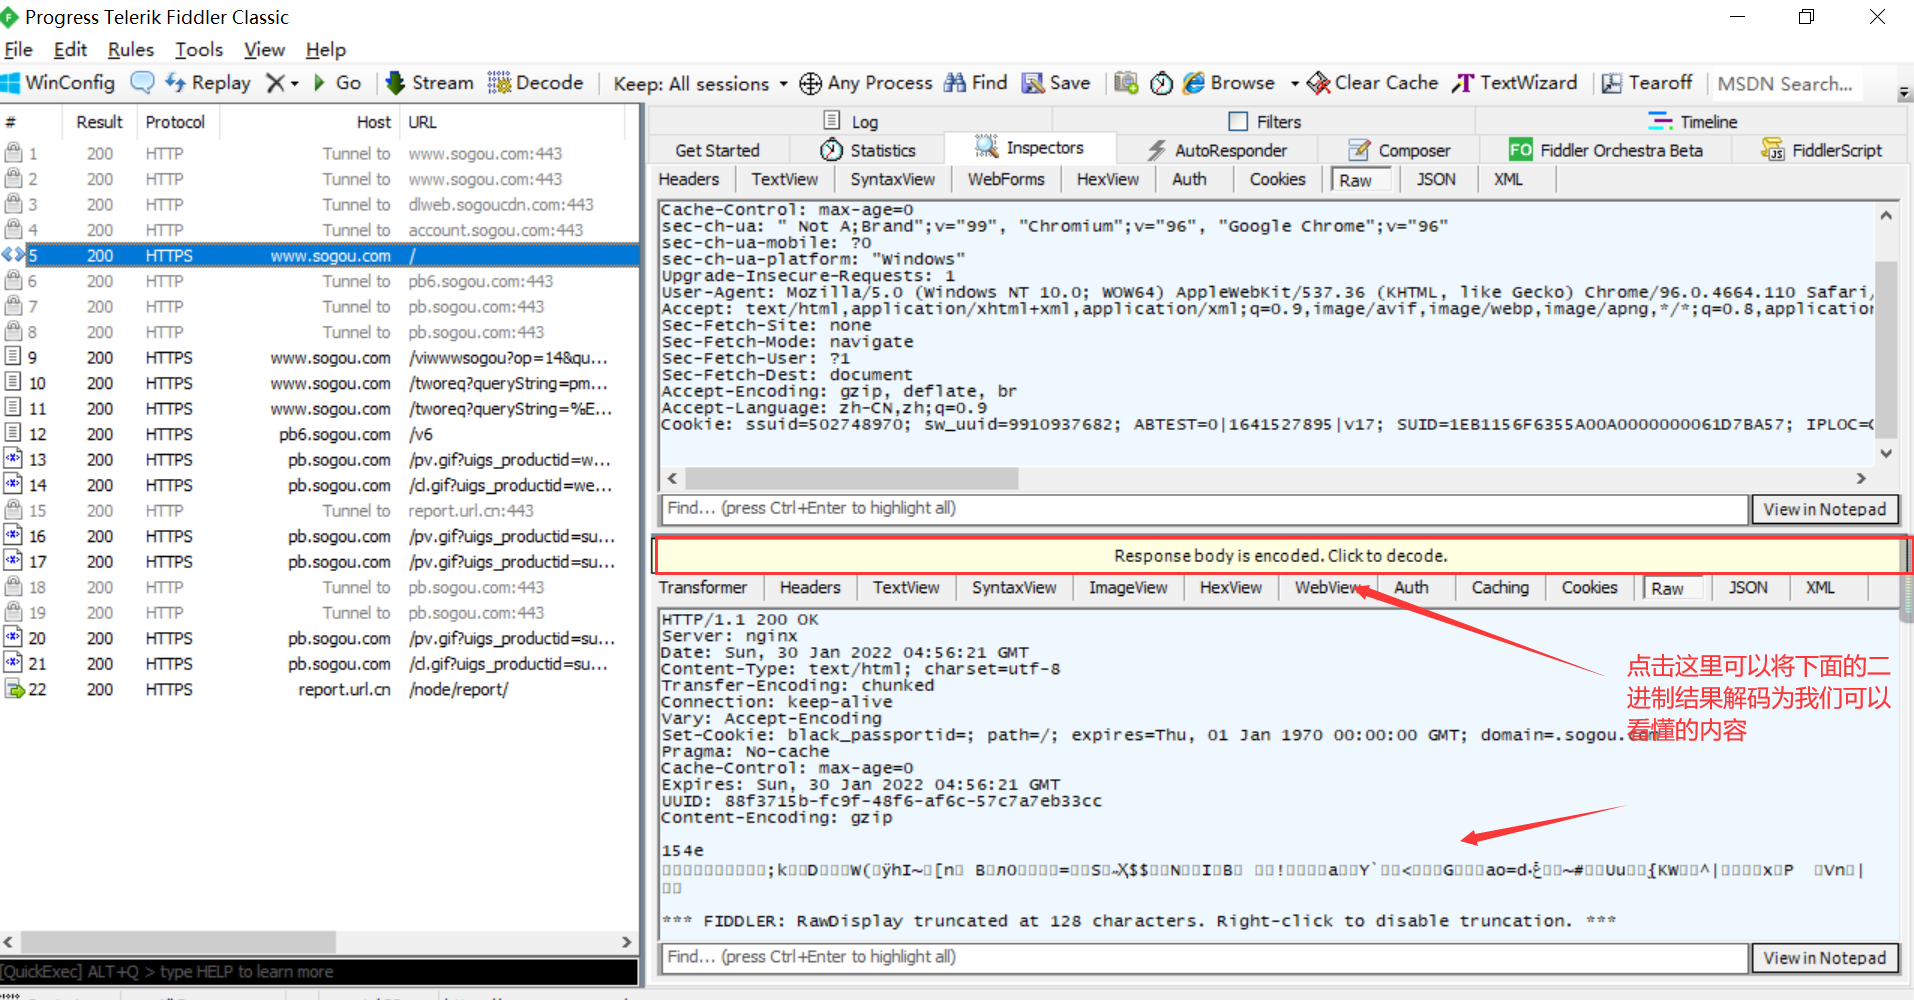Select session 4 tunnel to account.sogou.com:443
The width and height of the screenshot is (1914, 1000).
[x=319, y=230]
